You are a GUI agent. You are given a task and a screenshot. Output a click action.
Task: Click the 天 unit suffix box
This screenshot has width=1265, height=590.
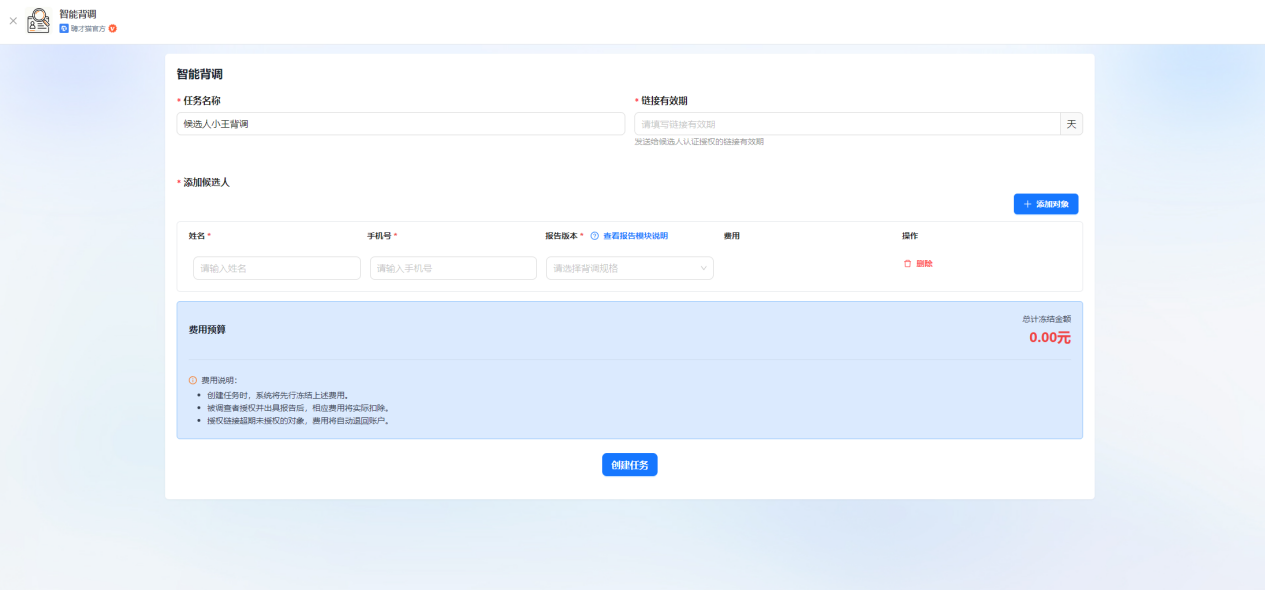pos(1071,124)
